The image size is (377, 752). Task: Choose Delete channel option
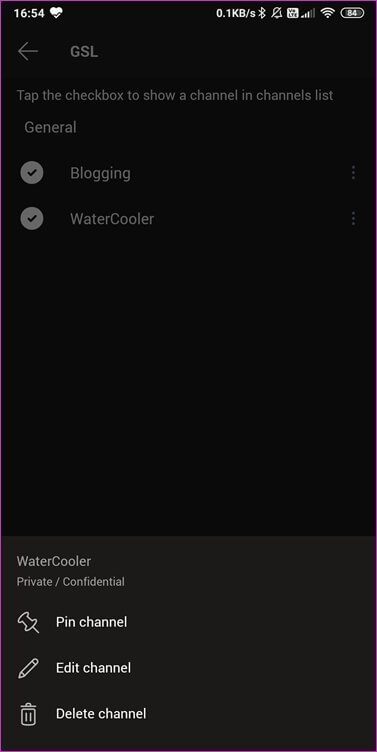pyautogui.click(x=101, y=714)
